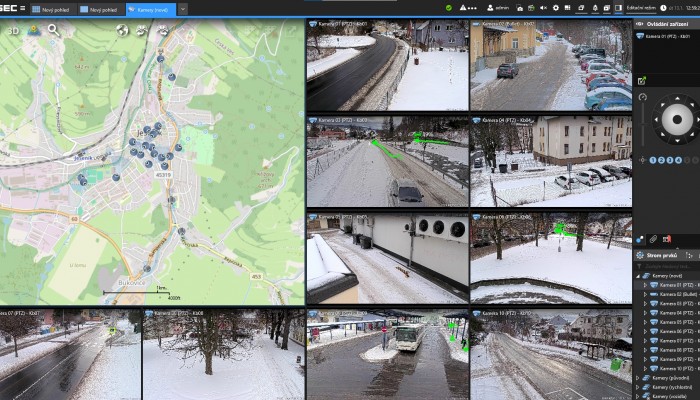700x400 pixels.
Task: Switch the map to 3D view
Action: pyautogui.click(x=13, y=30)
